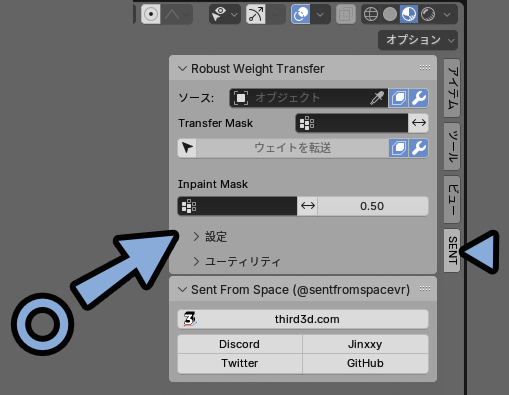Viewport: 509px width, 395px height.
Task: Toggle show overlays button
Action: pos(301,14)
